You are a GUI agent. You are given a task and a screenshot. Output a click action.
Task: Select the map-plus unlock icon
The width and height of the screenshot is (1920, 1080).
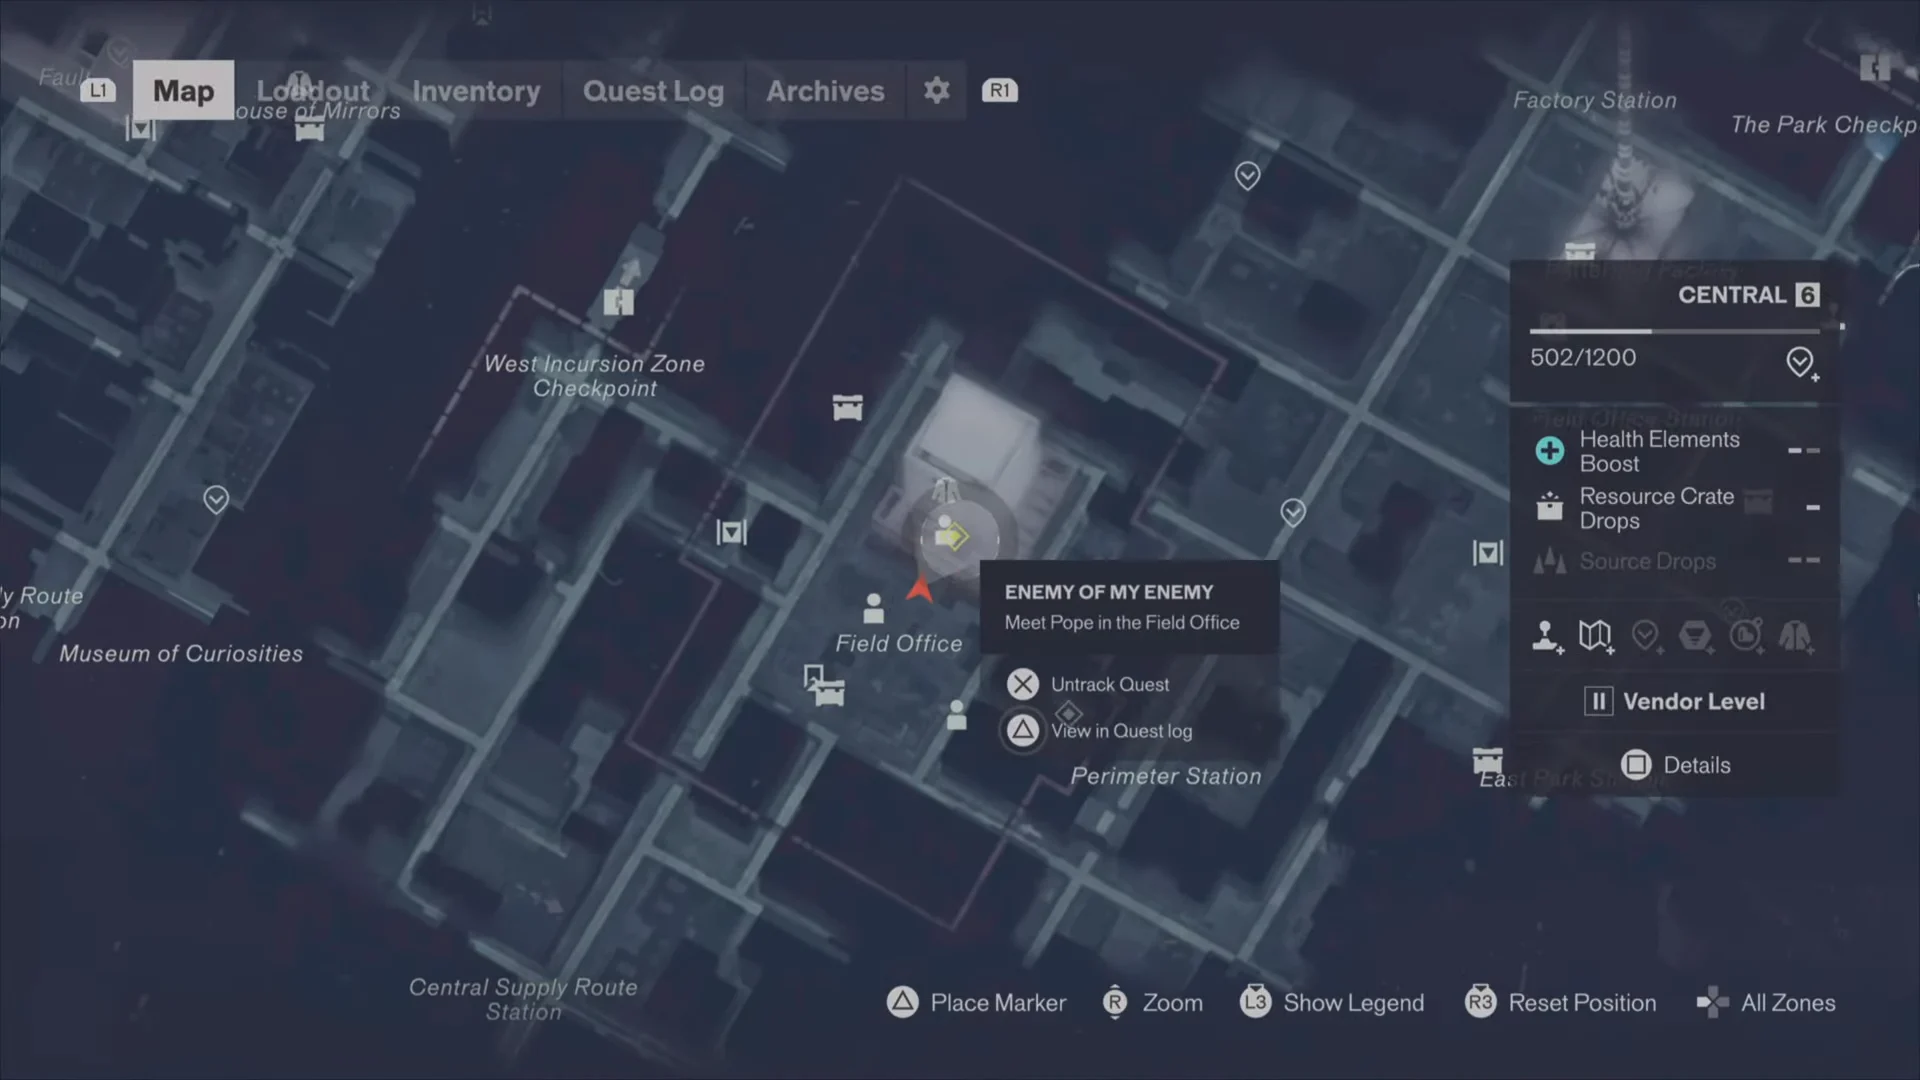point(1596,636)
